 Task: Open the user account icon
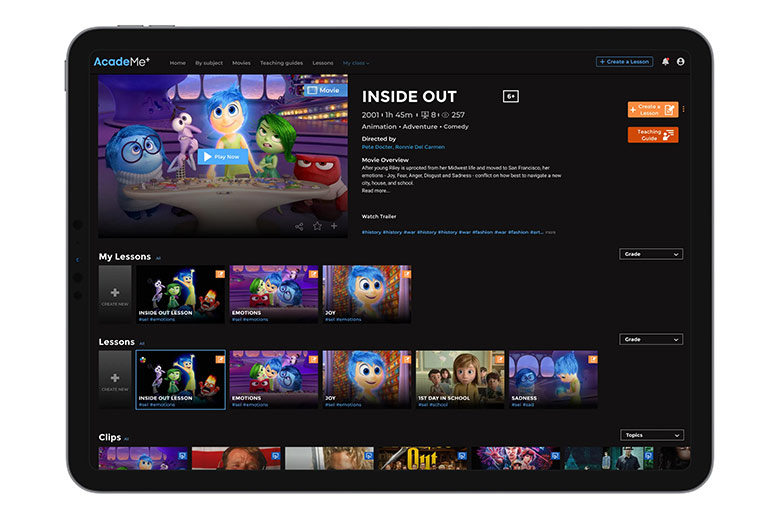click(680, 62)
